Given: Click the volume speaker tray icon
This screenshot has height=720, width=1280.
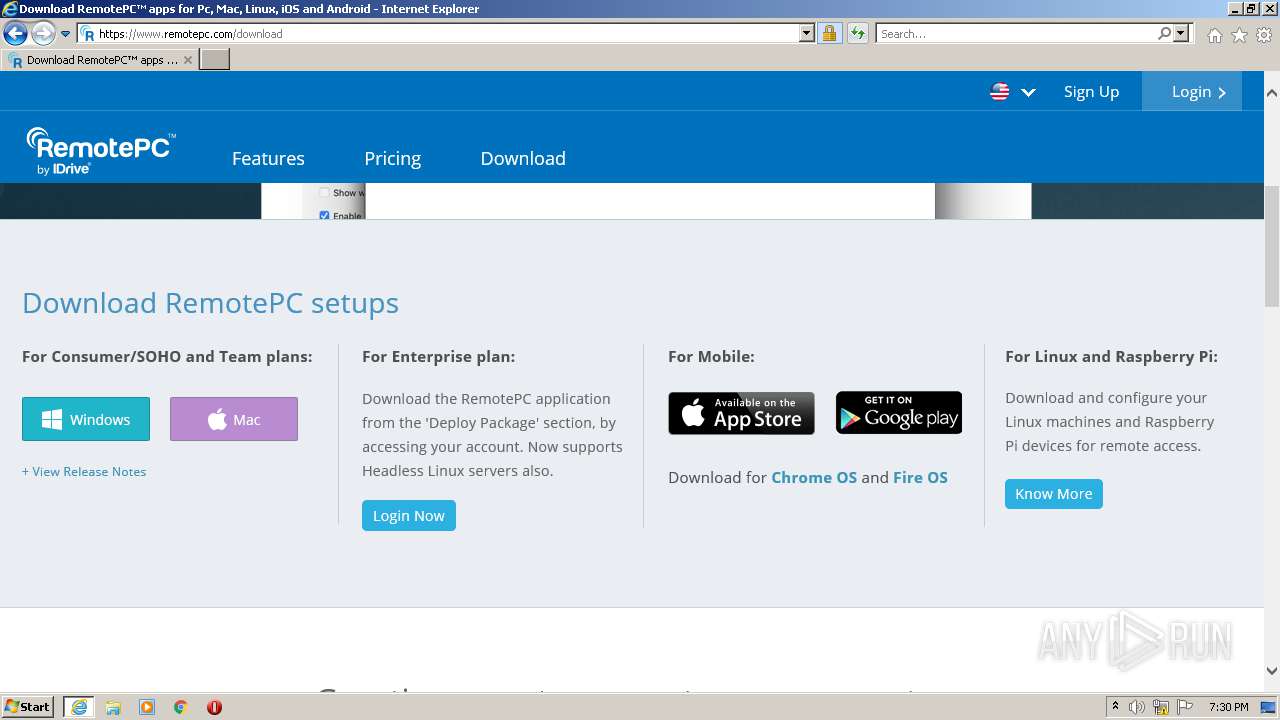Looking at the screenshot, I should (x=1137, y=707).
